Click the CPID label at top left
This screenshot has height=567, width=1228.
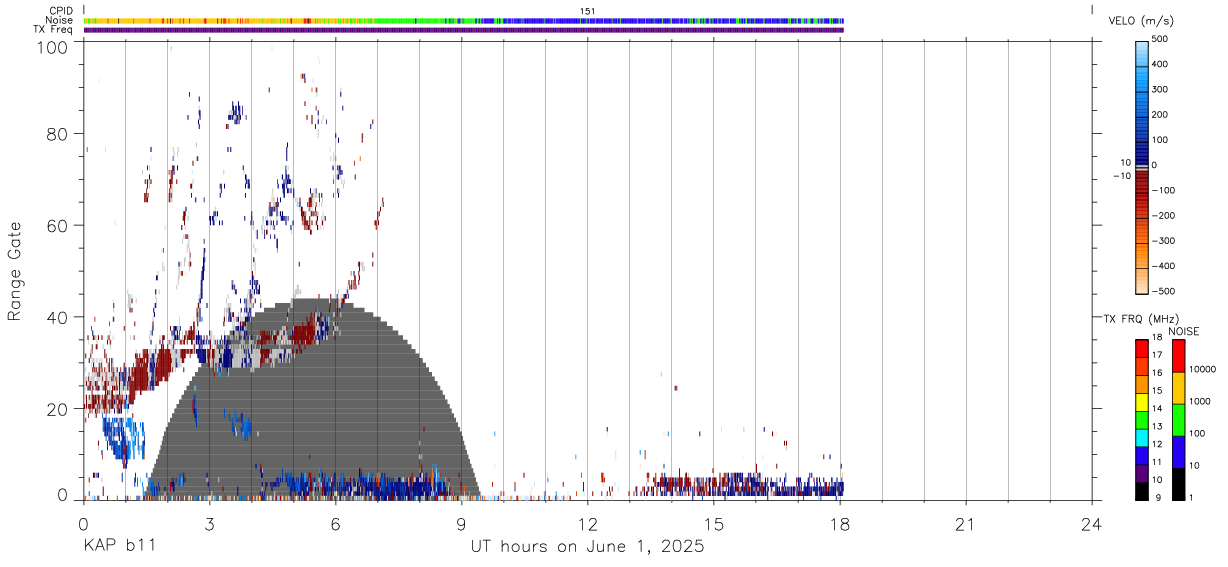pos(61,11)
